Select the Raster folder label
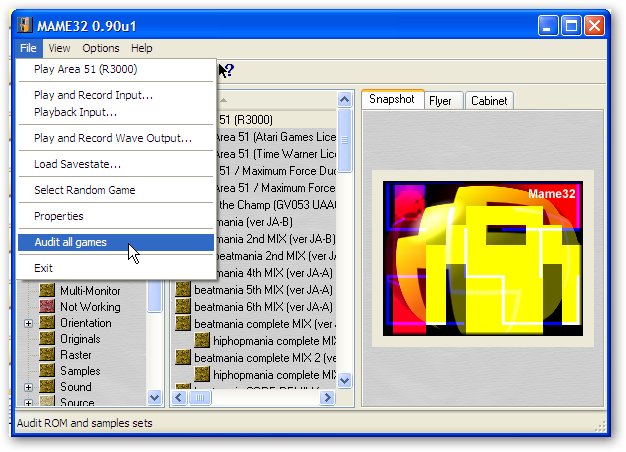This screenshot has height=452, width=626. point(76,355)
